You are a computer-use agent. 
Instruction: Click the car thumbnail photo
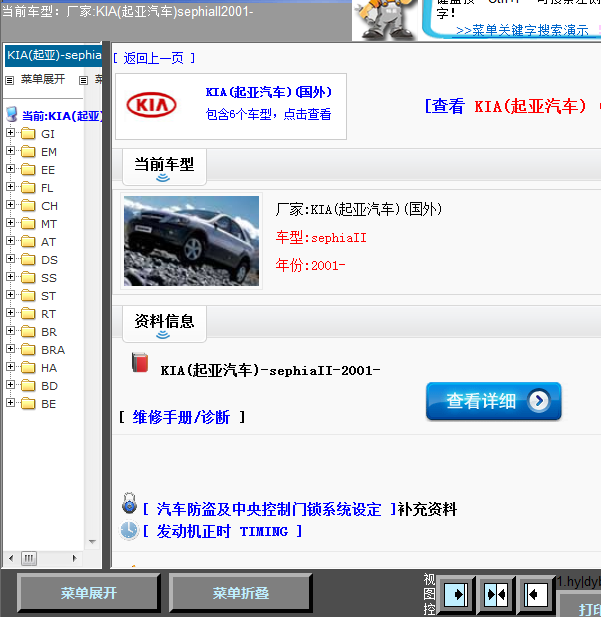pos(191,241)
